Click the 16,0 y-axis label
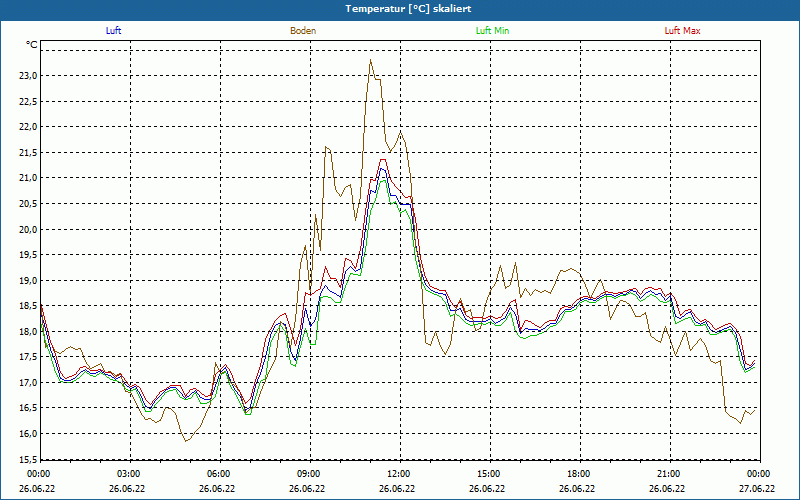 coord(29,433)
